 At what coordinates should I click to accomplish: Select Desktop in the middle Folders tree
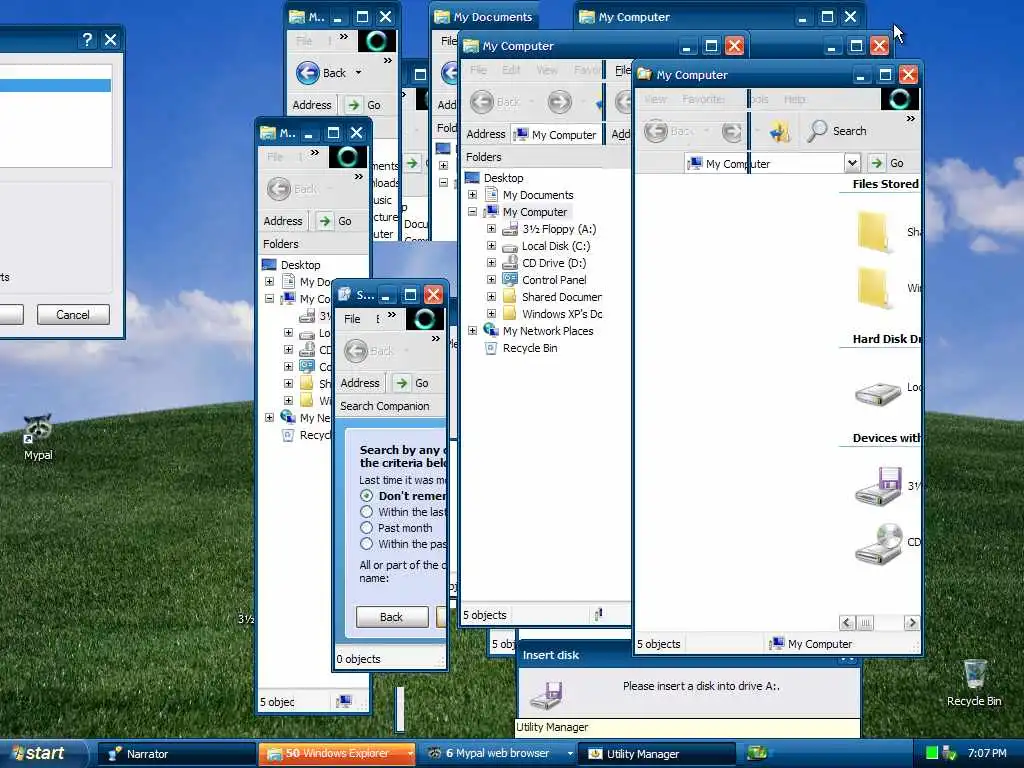click(503, 178)
